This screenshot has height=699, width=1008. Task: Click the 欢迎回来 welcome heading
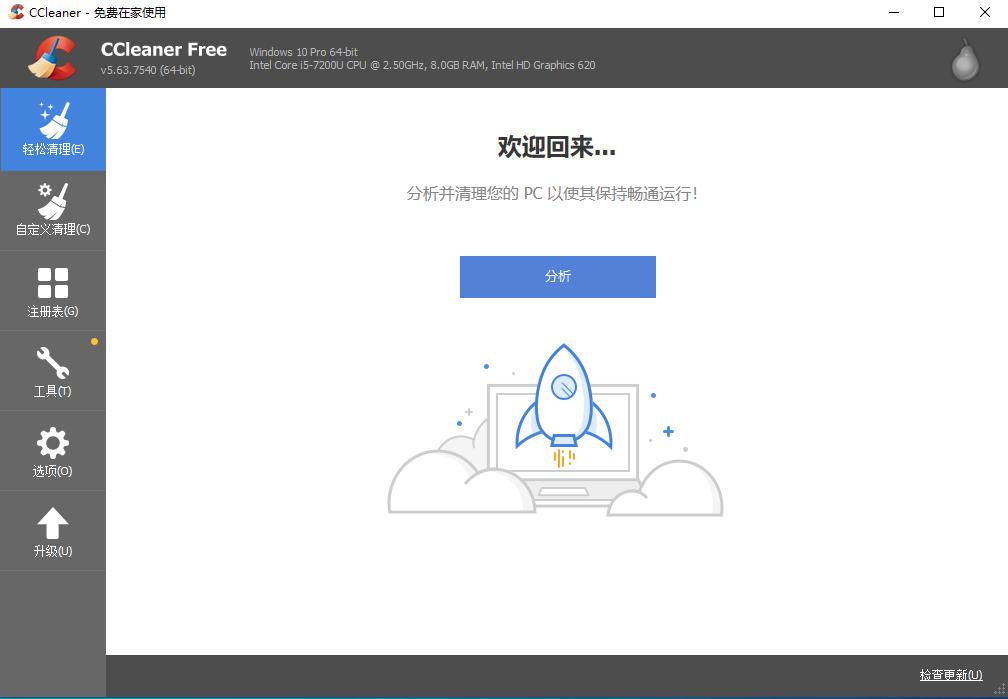click(x=556, y=147)
